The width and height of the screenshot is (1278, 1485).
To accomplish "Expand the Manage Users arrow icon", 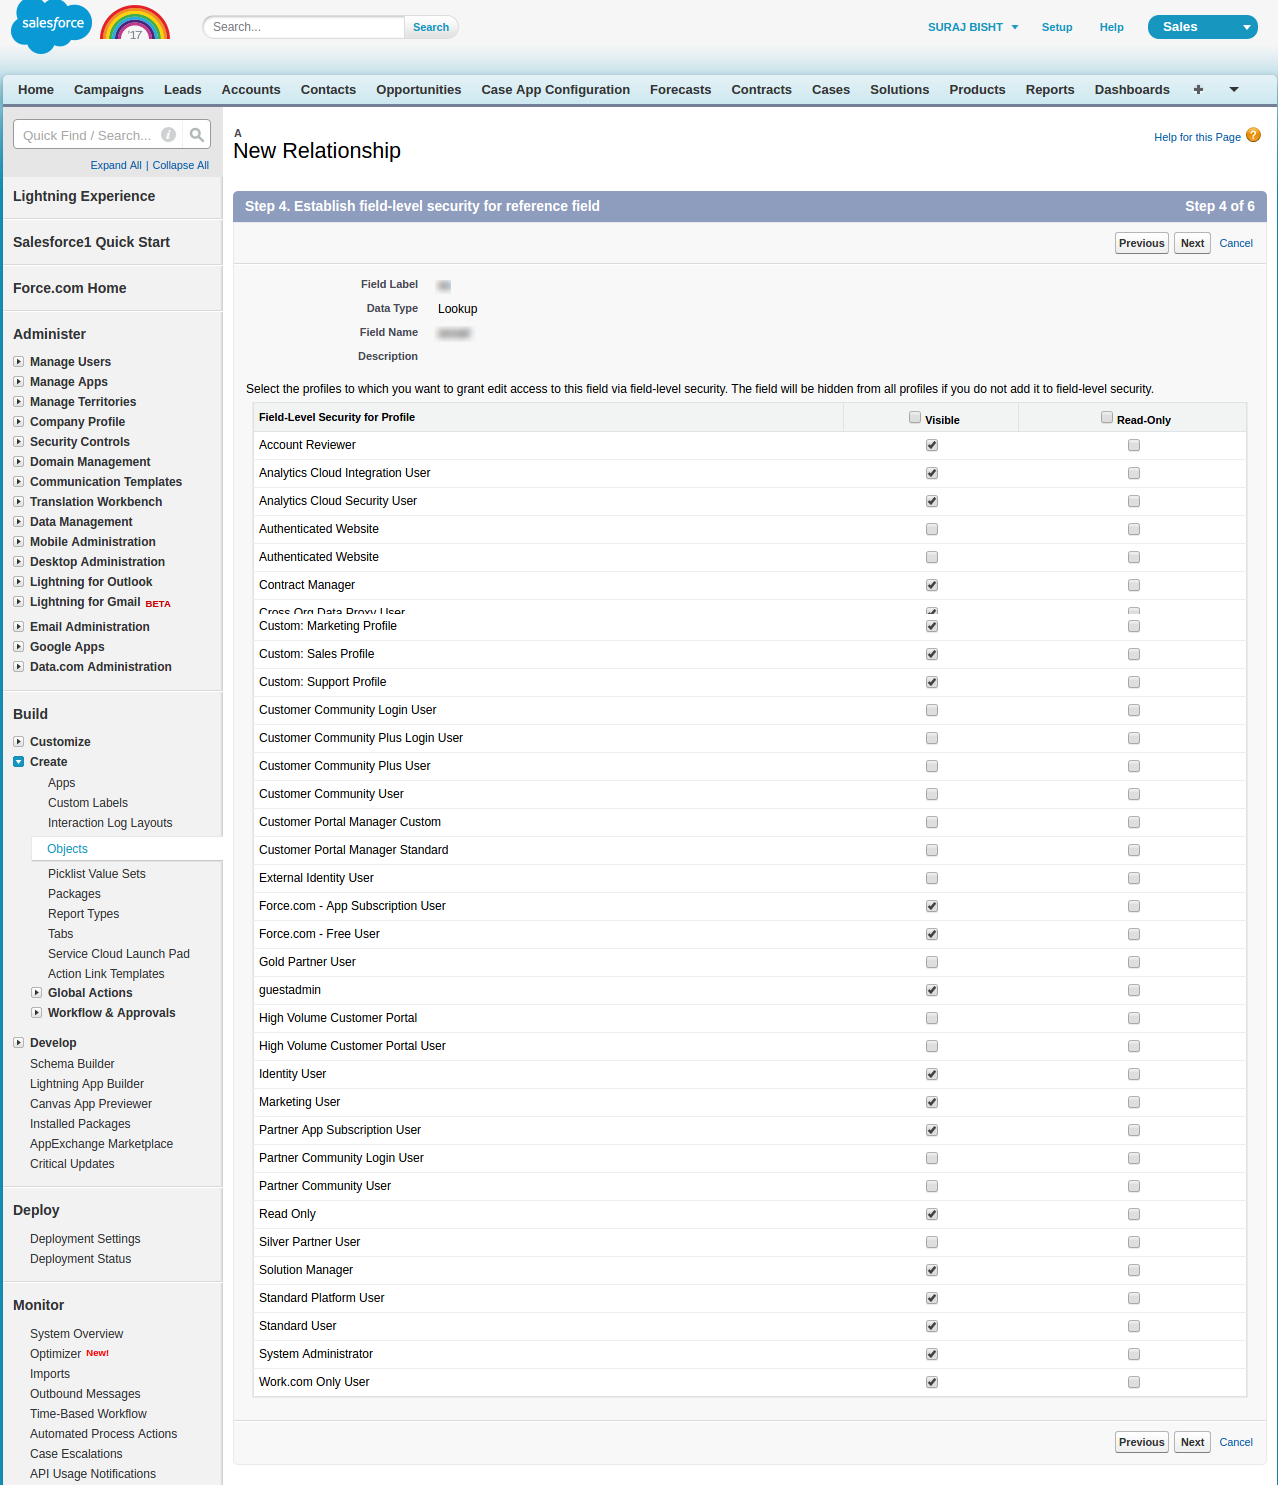I will click(x=19, y=362).
